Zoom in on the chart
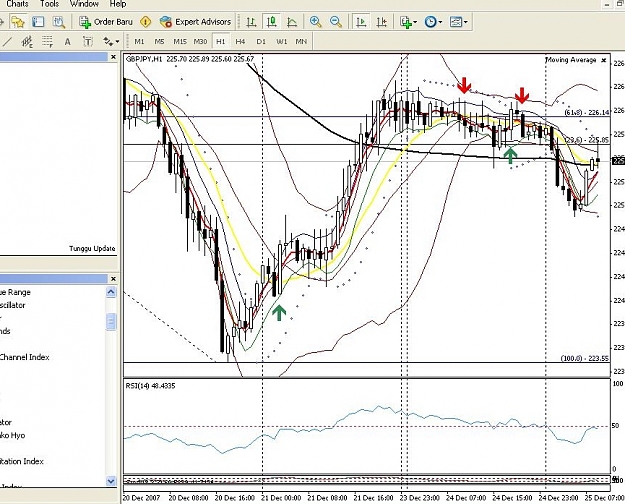The width and height of the screenshot is (625, 504). pos(316,22)
